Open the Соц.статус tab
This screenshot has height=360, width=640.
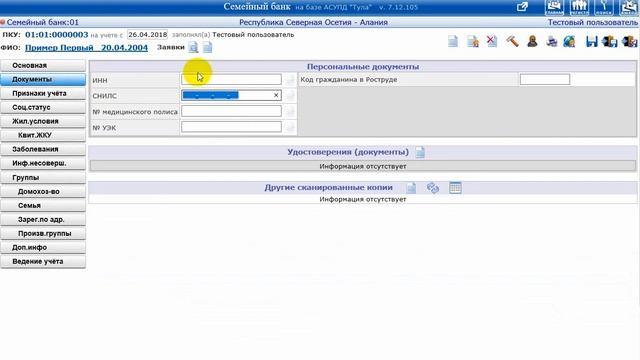pyautogui.click(x=43, y=107)
